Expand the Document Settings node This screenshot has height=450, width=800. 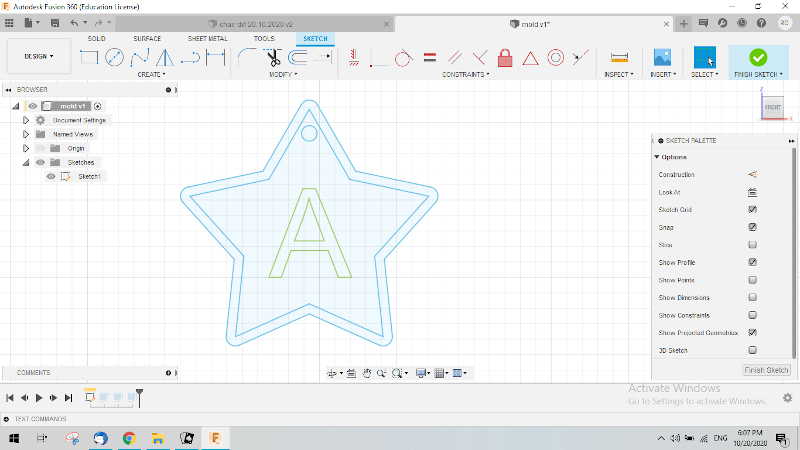click(26, 120)
